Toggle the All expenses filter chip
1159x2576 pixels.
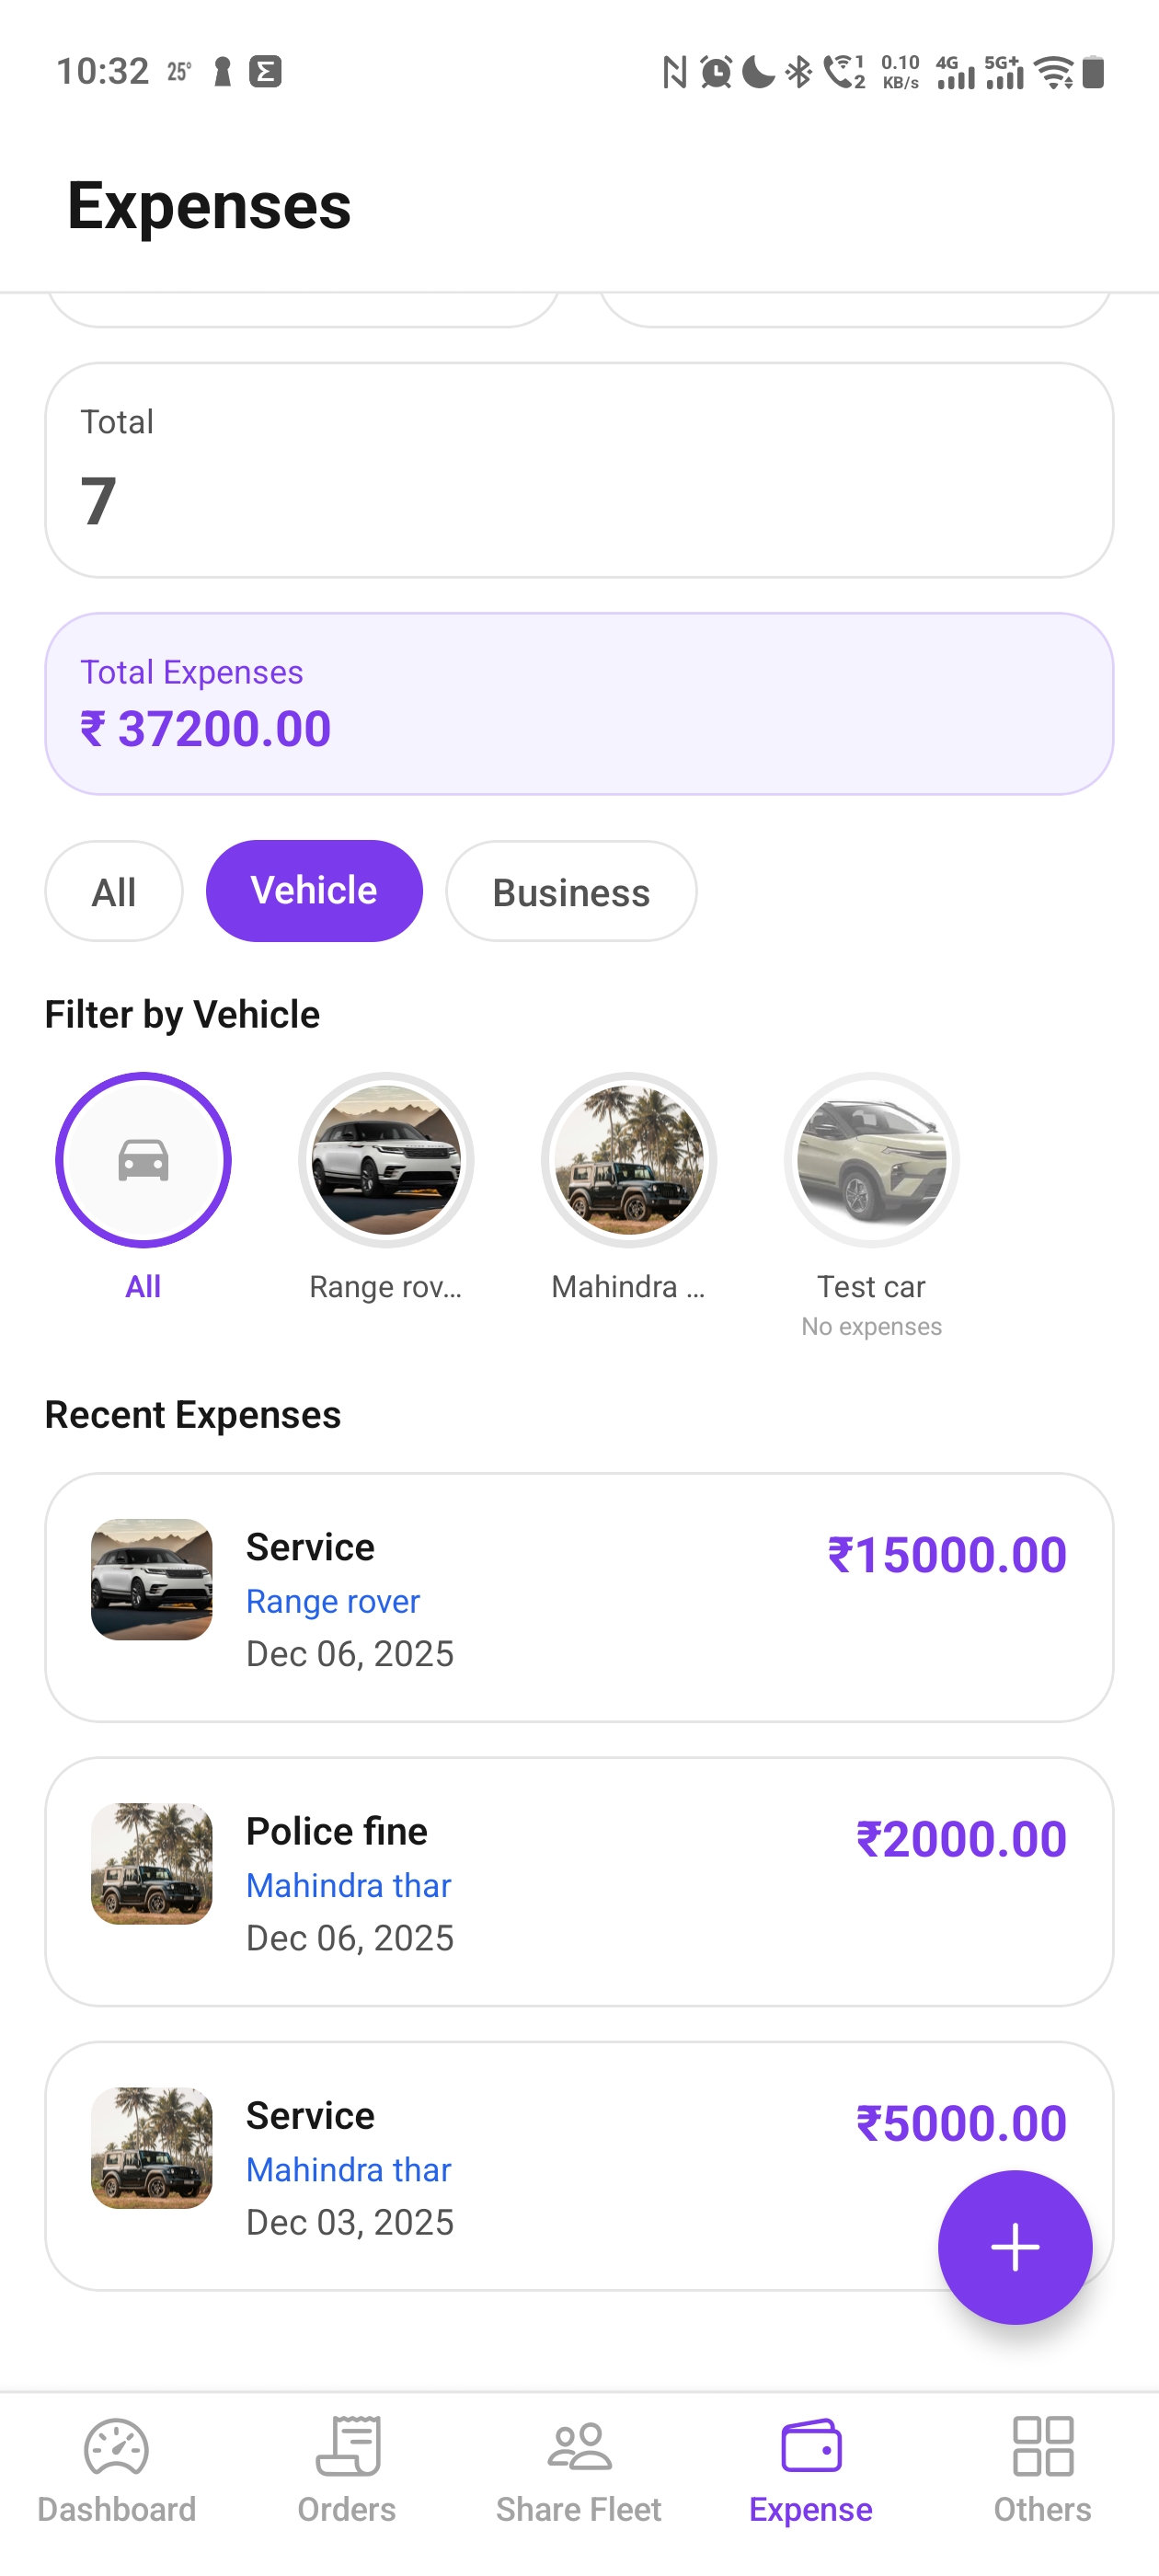tap(113, 890)
